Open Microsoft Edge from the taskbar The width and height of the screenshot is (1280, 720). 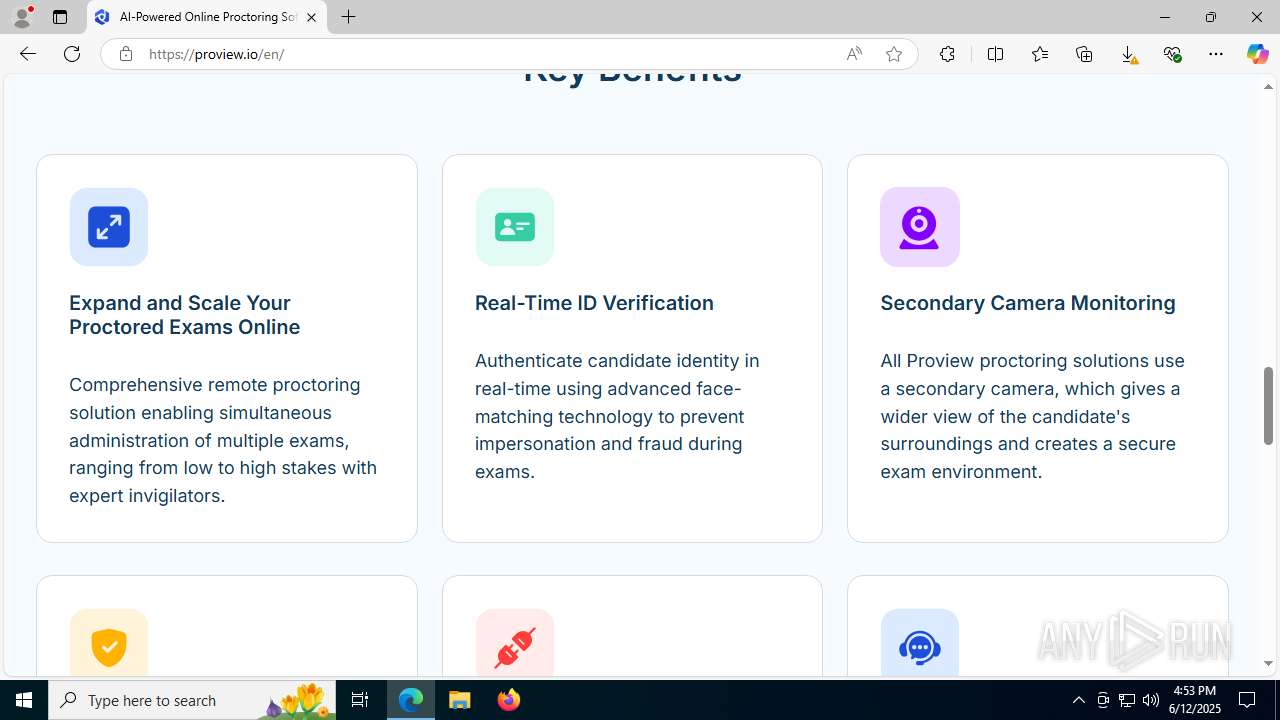coord(411,700)
